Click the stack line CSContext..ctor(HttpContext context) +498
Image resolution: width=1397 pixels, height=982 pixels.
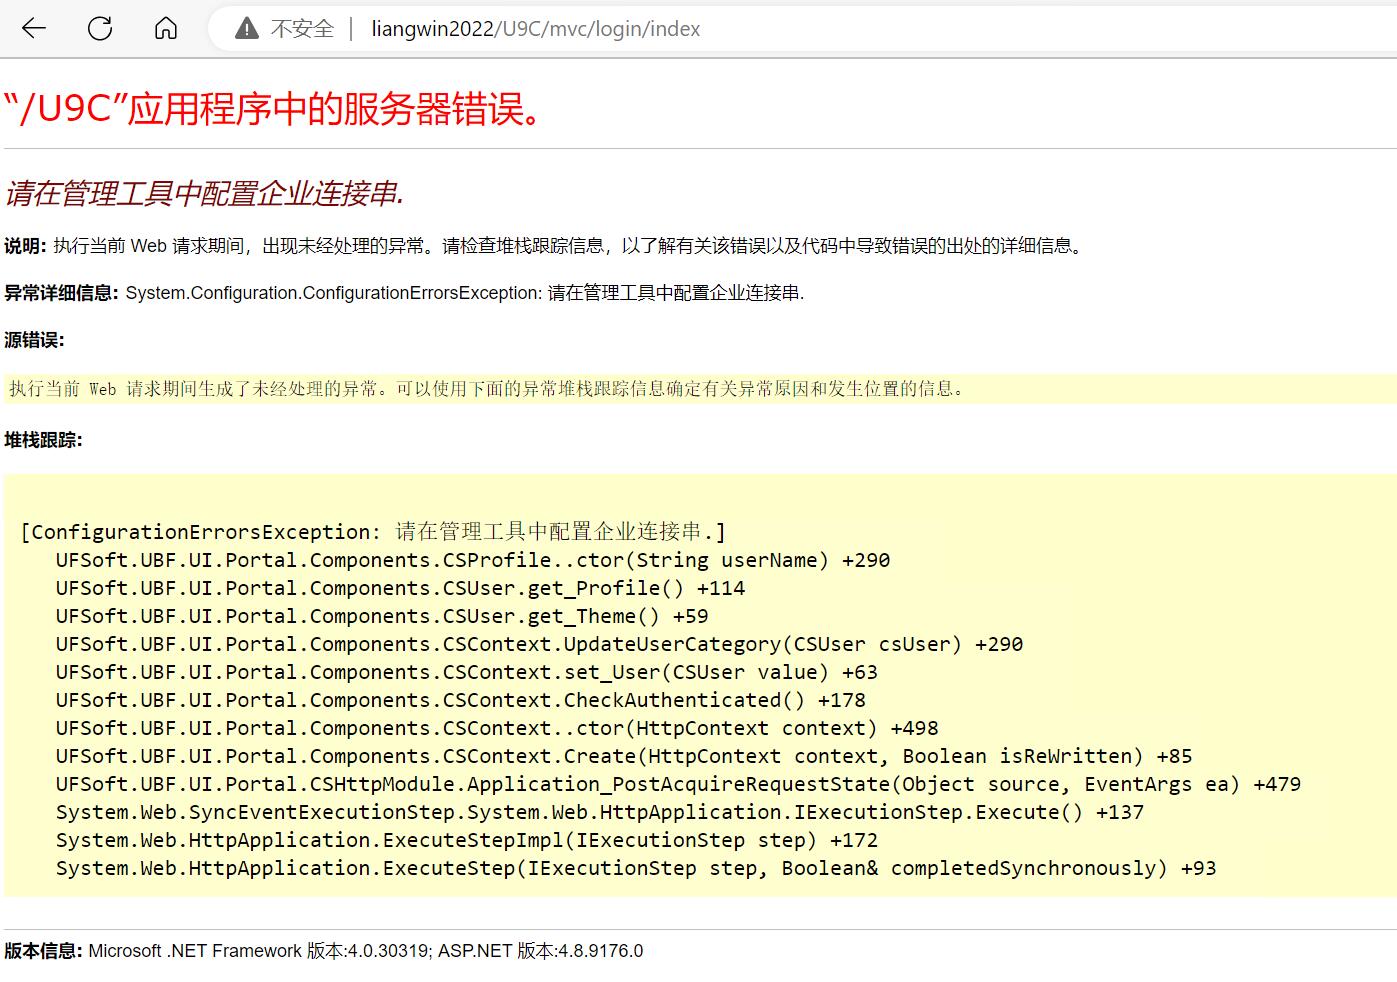click(x=497, y=728)
